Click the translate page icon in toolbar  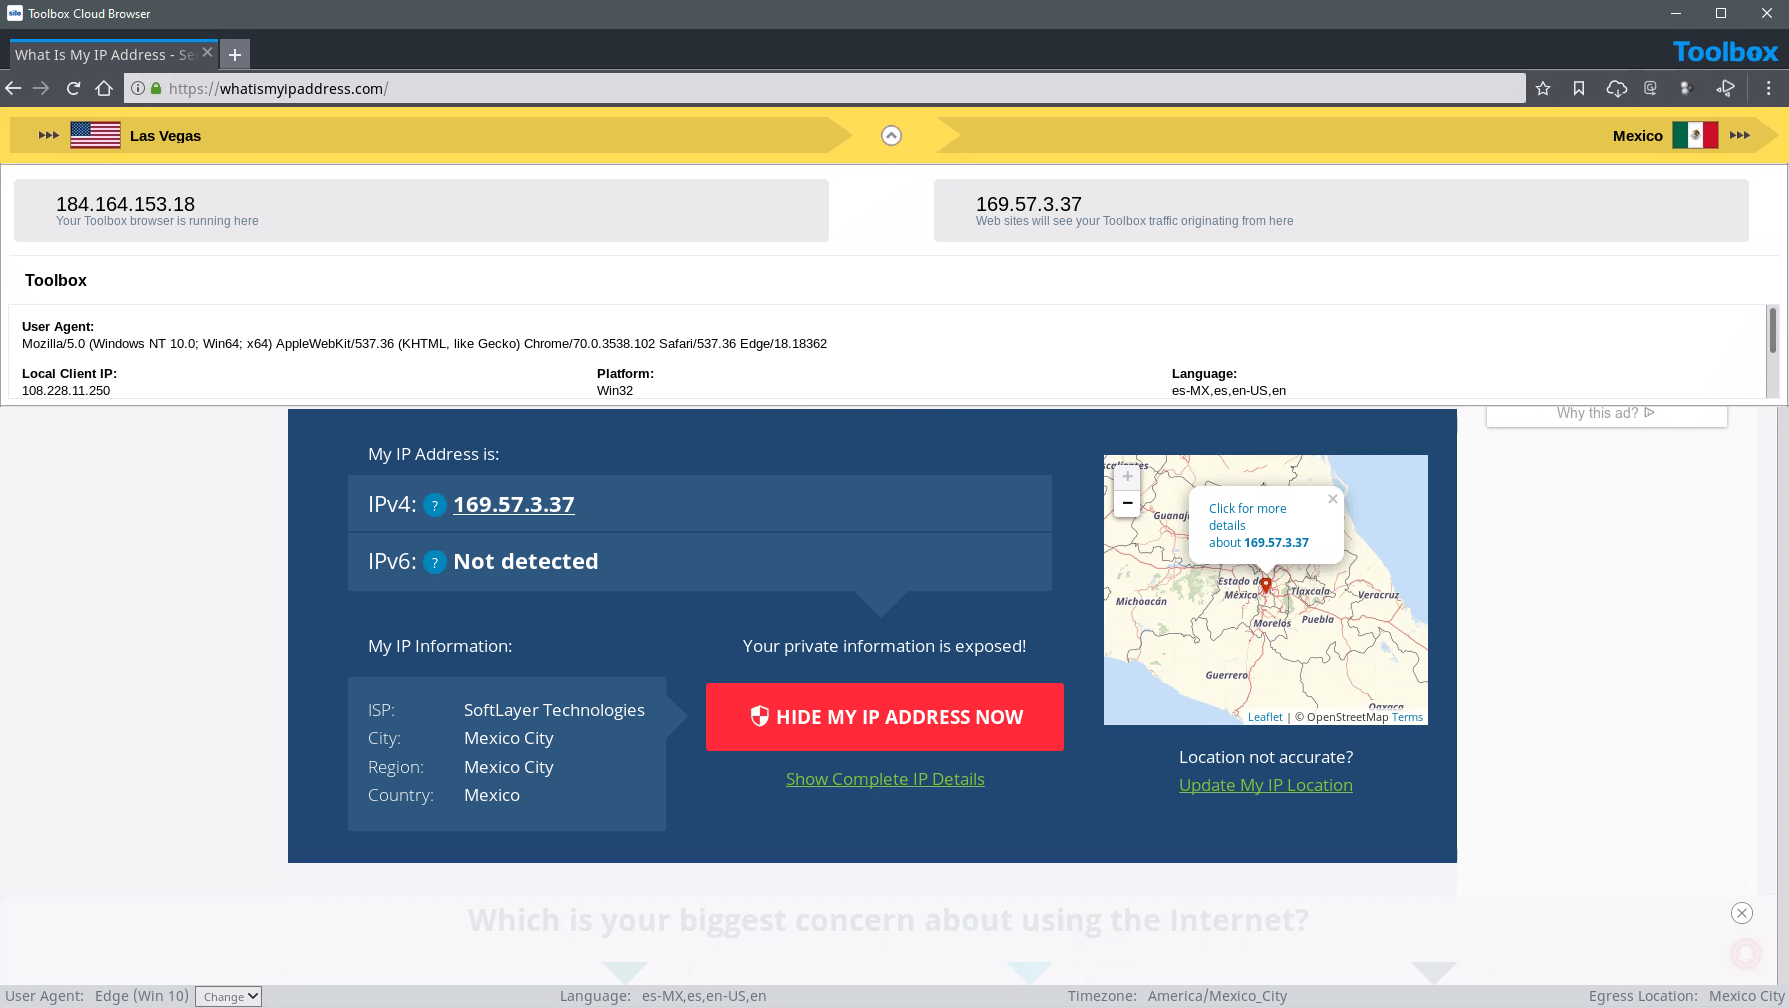click(x=1651, y=88)
